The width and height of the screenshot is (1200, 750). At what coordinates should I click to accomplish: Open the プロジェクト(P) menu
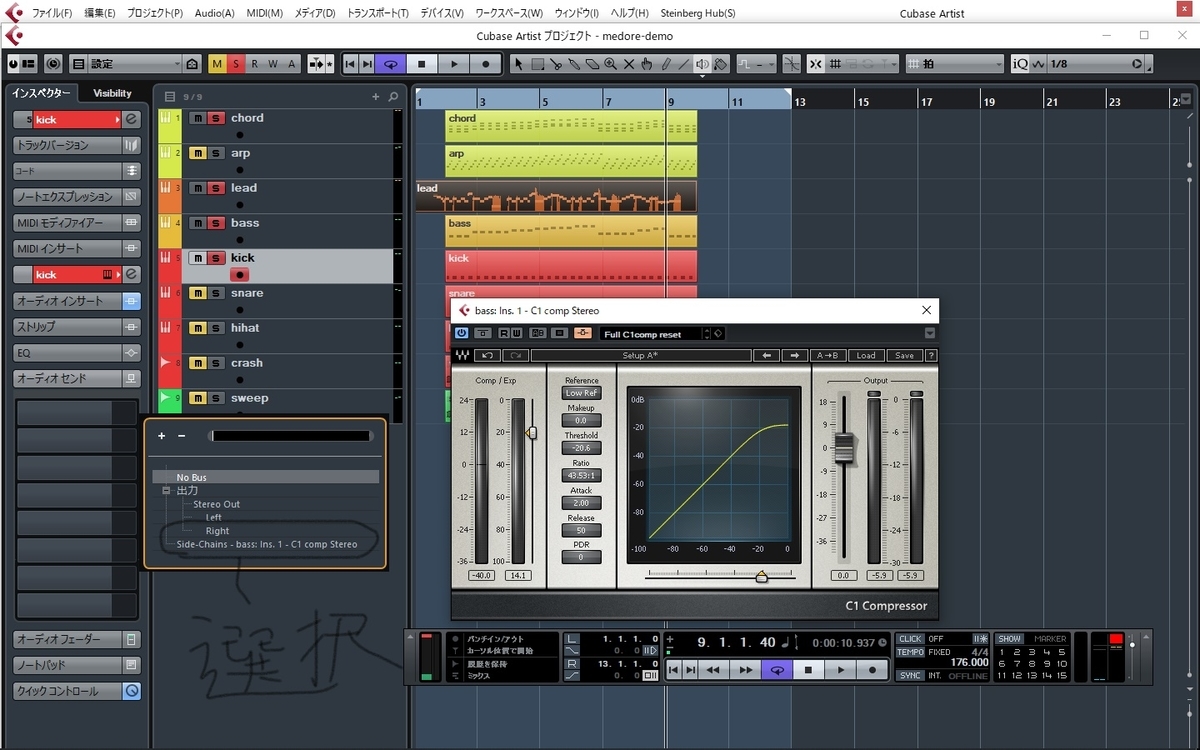pos(156,13)
